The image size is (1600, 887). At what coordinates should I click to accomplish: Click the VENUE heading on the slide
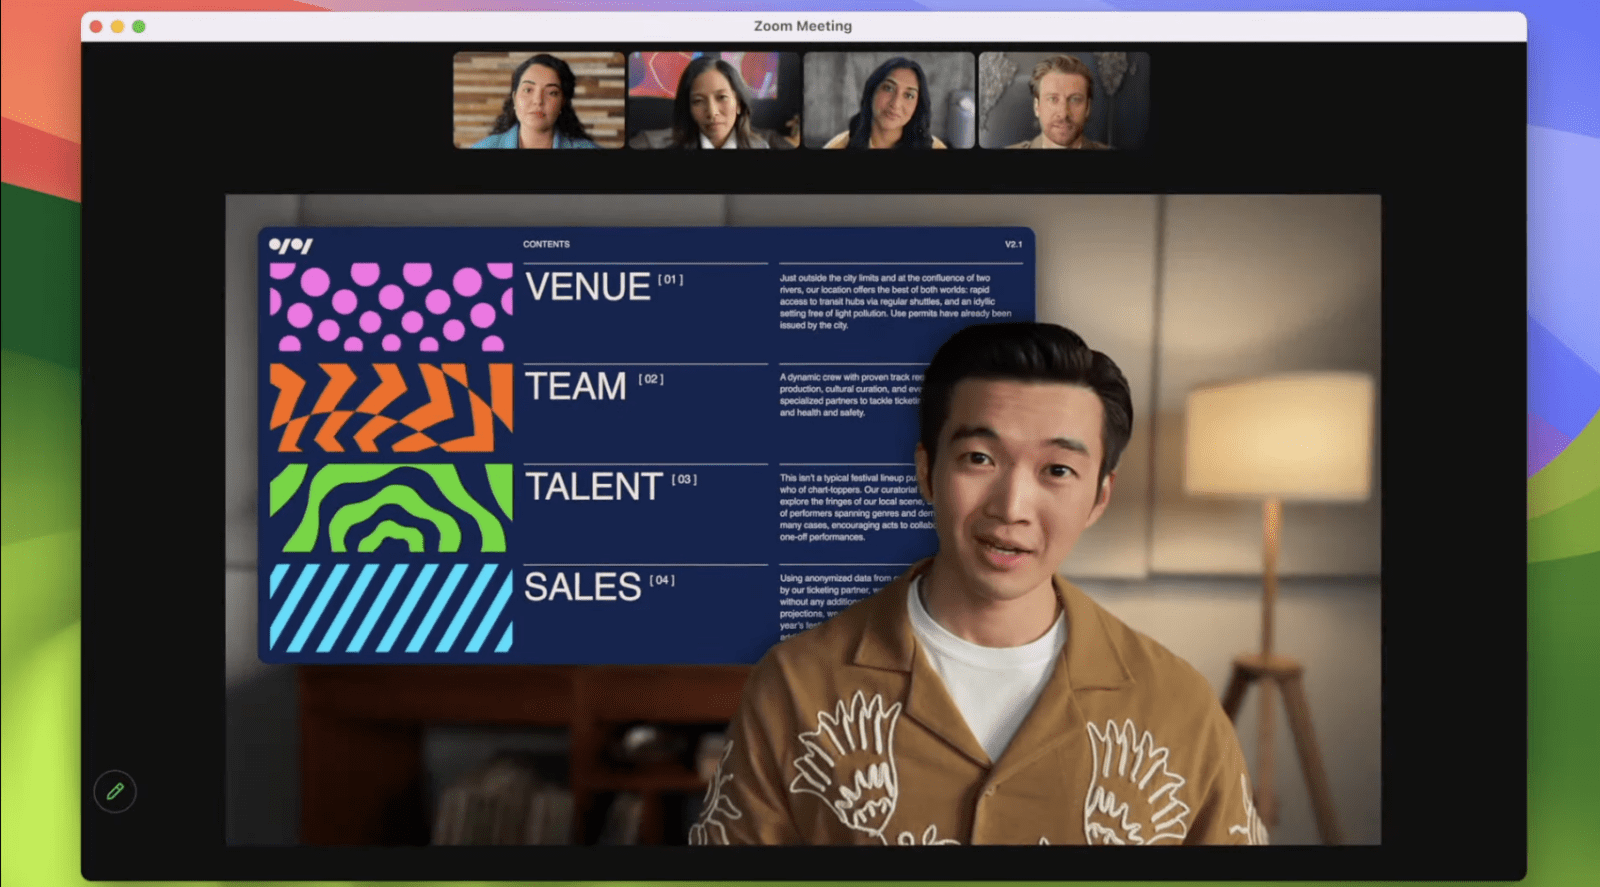tap(588, 287)
